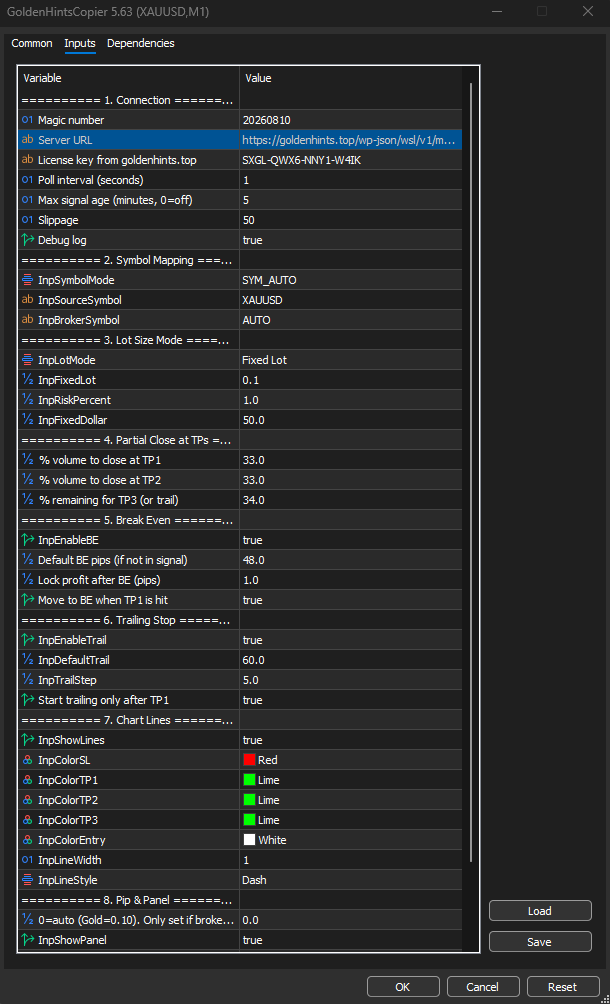This screenshot has height=1004, width=610.
Task: Click the string icon beside InpBrokerSymbol
Action: coord(28,320)
